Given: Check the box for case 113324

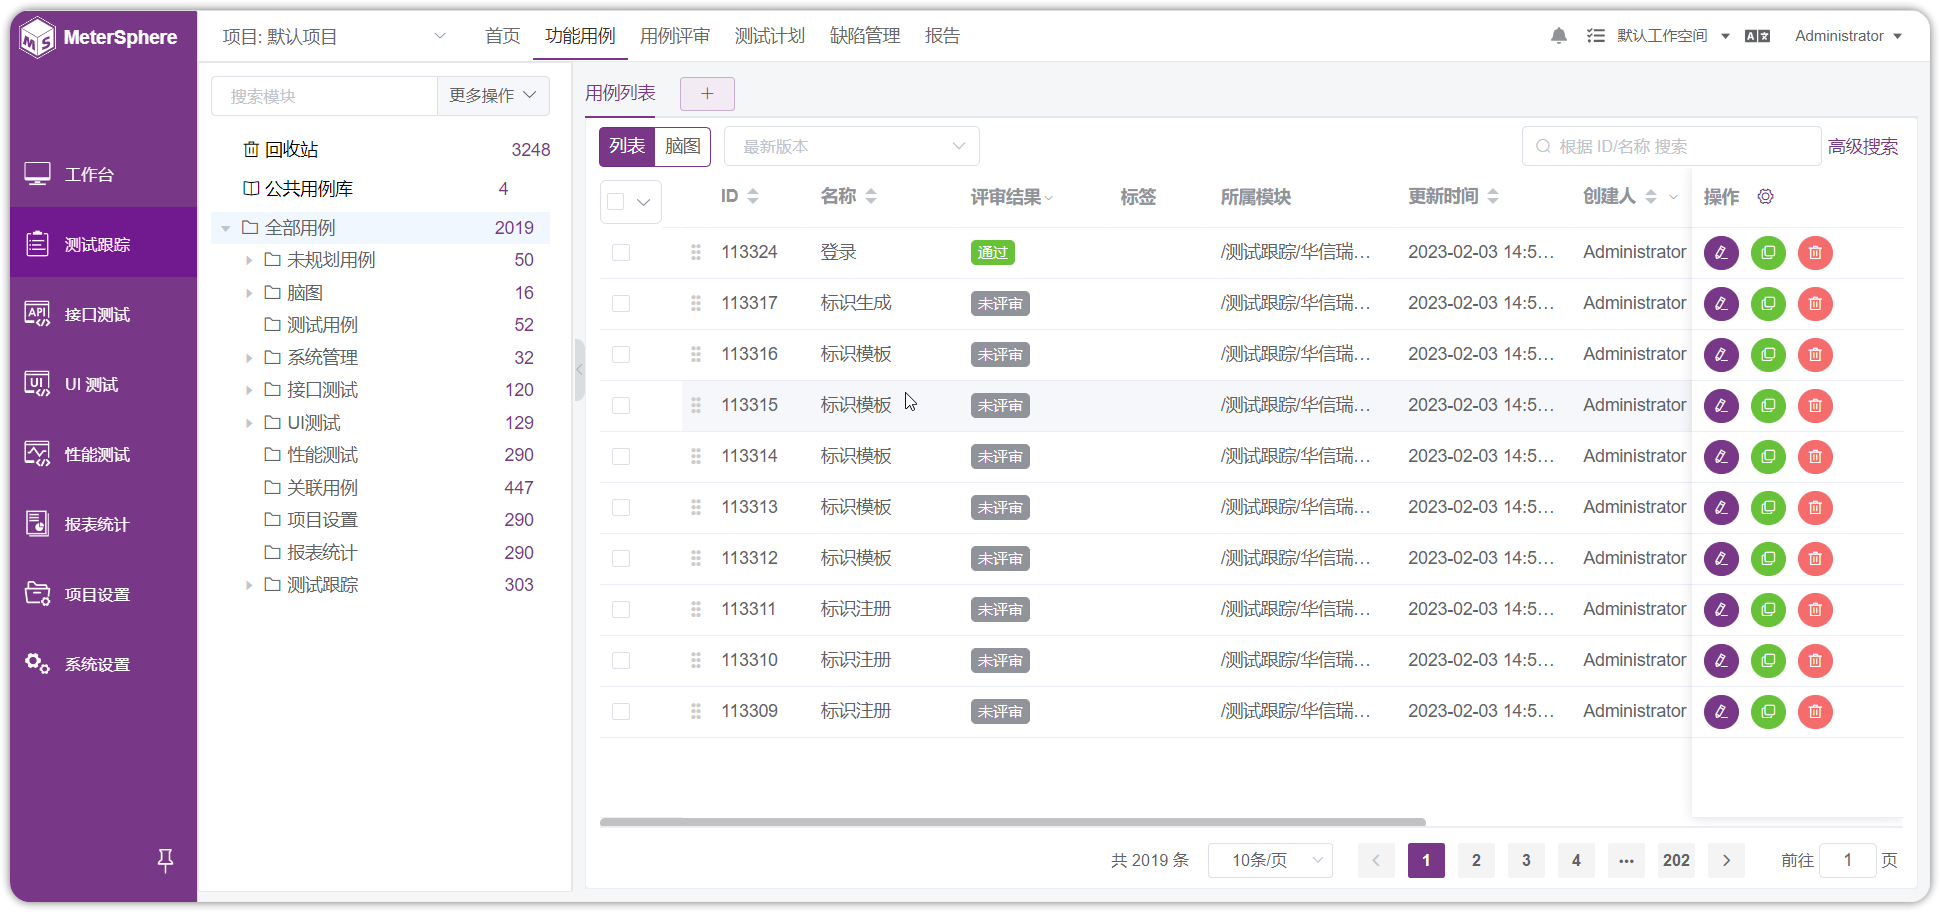Looking at the screenshot, I should (x=621, y=252).
